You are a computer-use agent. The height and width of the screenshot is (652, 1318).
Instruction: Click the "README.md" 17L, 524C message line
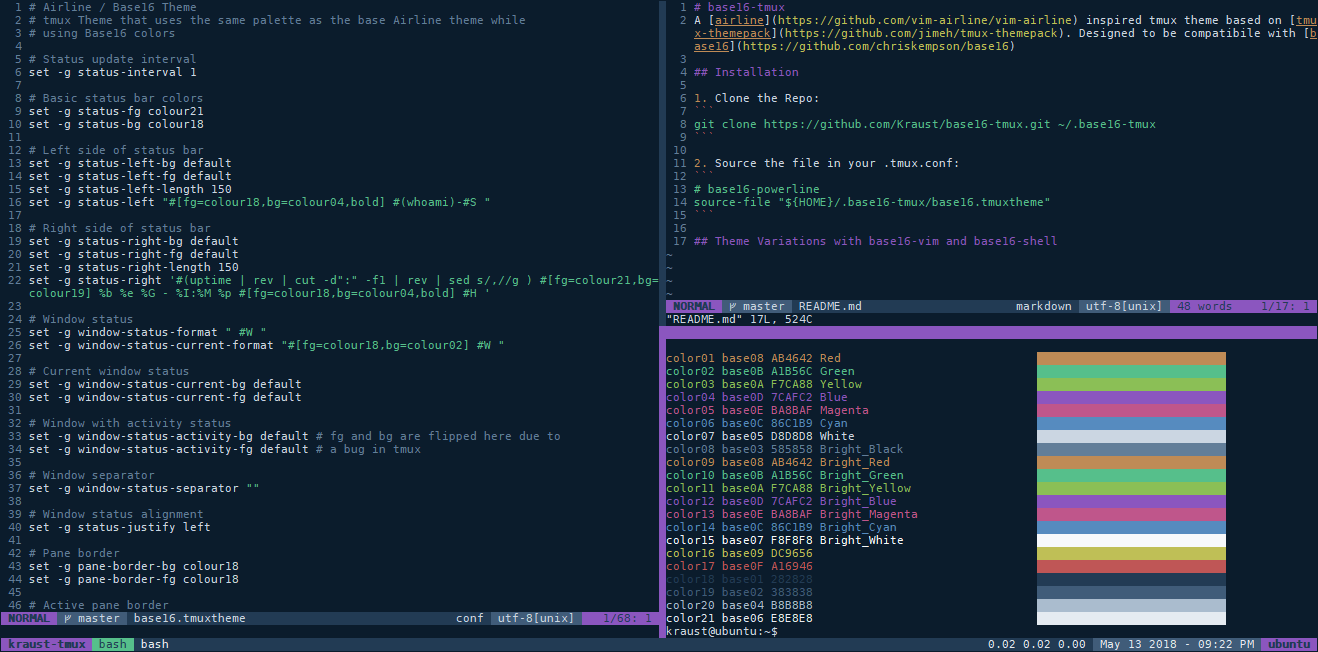[x=739, y=319]
